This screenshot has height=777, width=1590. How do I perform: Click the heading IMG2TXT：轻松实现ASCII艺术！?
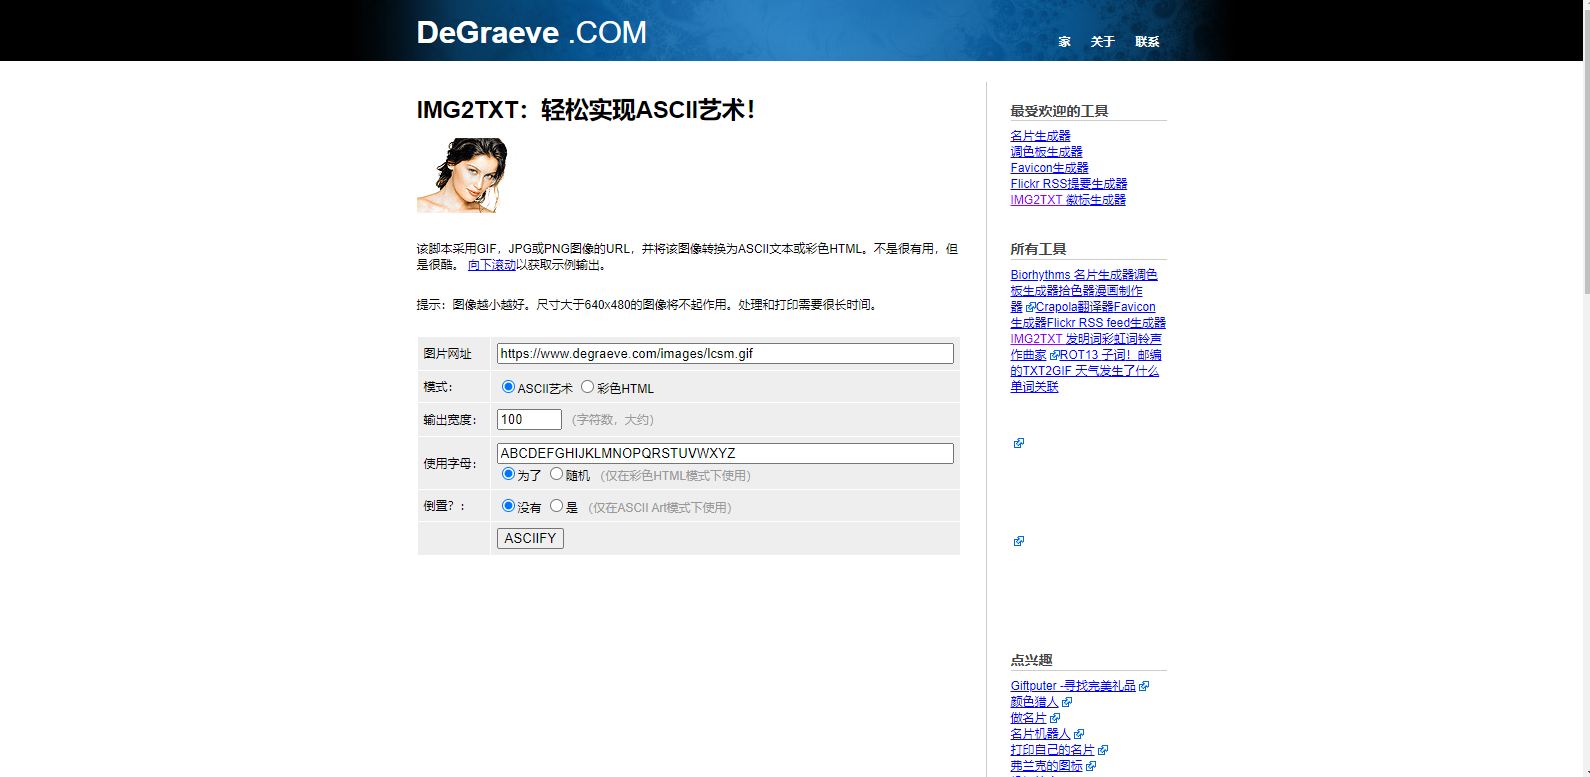[x=586, y=110]
